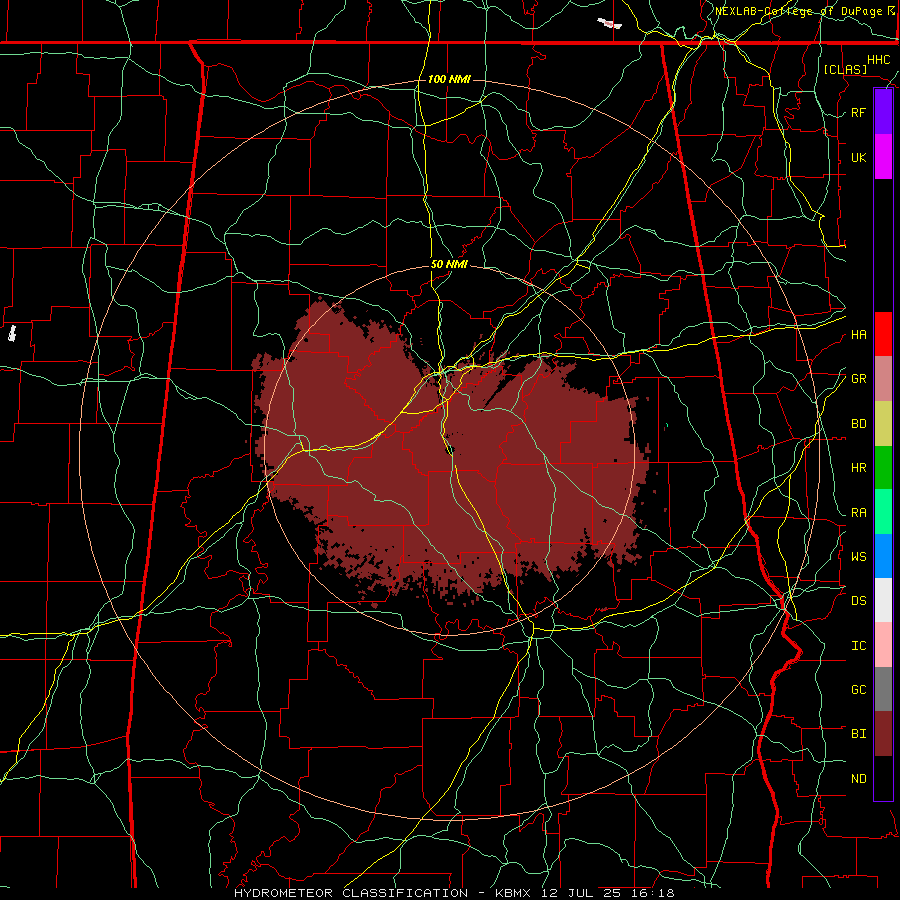Image resolution: width=900 pixels, height=900 pixels.
Task: Click the DS legend label
Action: click(858, 601)
